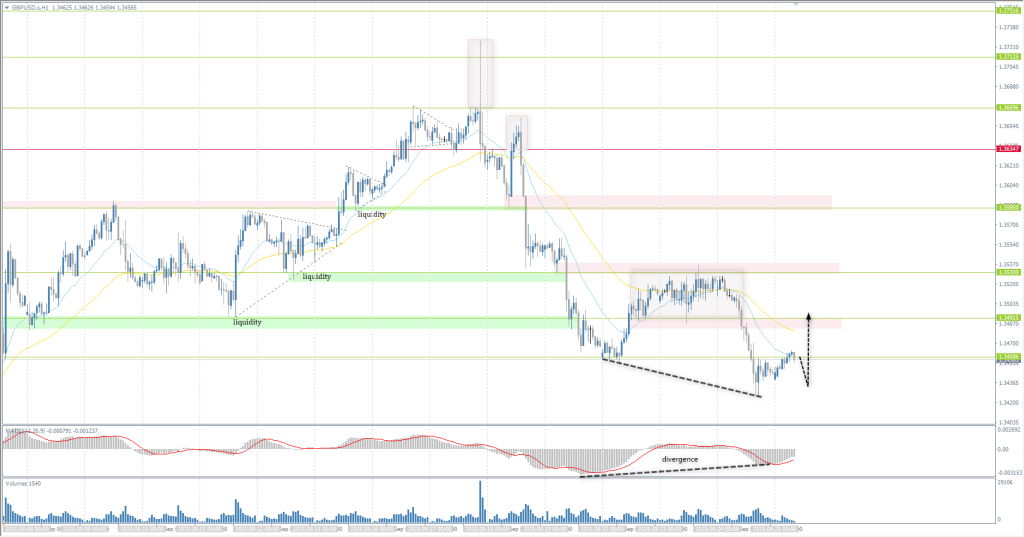Click the MACD indicator title label
Viewport: 1024px width, 537px height.
tap(40, 433)
